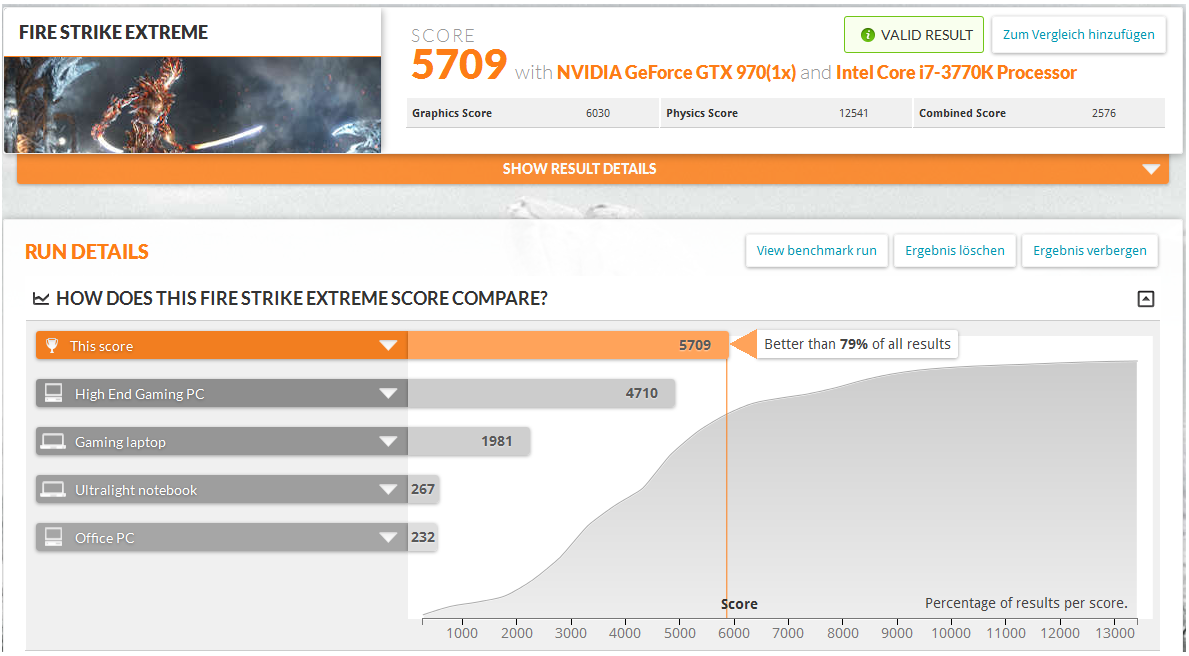The height and width of the screenshot is (656, 1189).
Task: Click the Office PC score 232
Action: (x=423, y=537)
